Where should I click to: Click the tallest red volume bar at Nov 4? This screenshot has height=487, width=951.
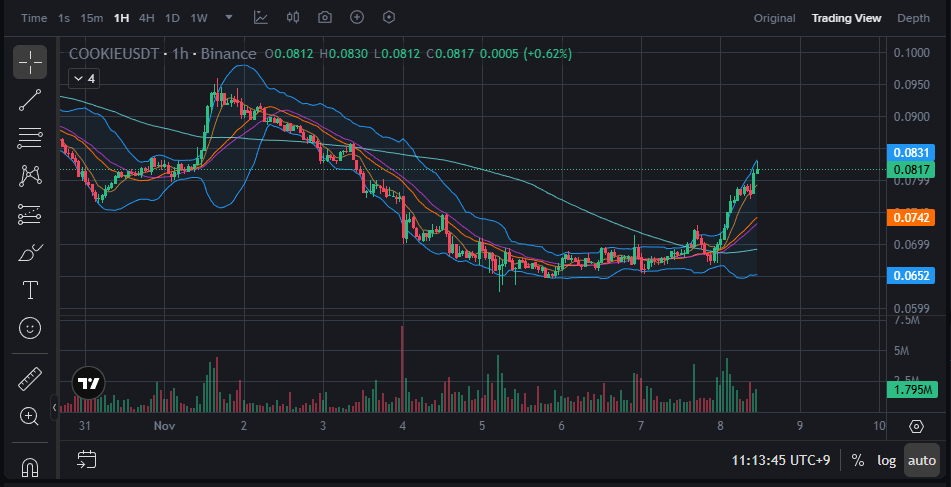(402, 369)
